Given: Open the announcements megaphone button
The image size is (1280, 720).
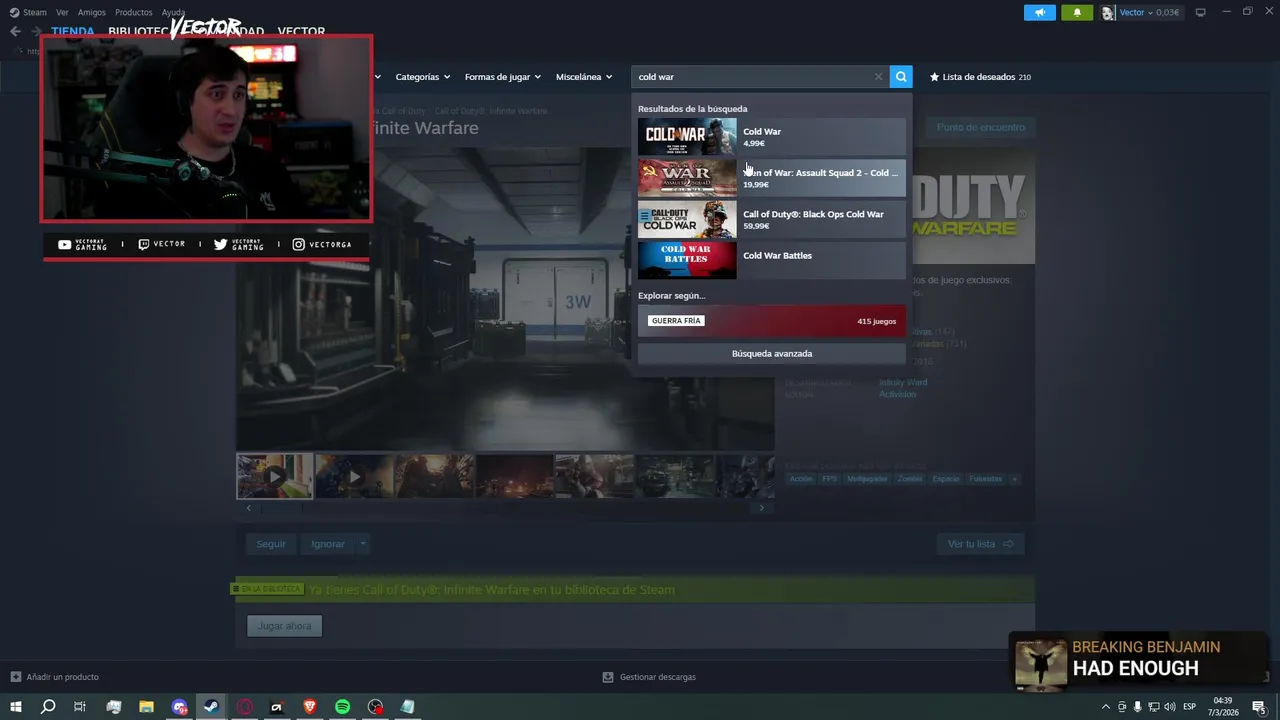Looking at the screenshot, I should tap(1040, 12).
